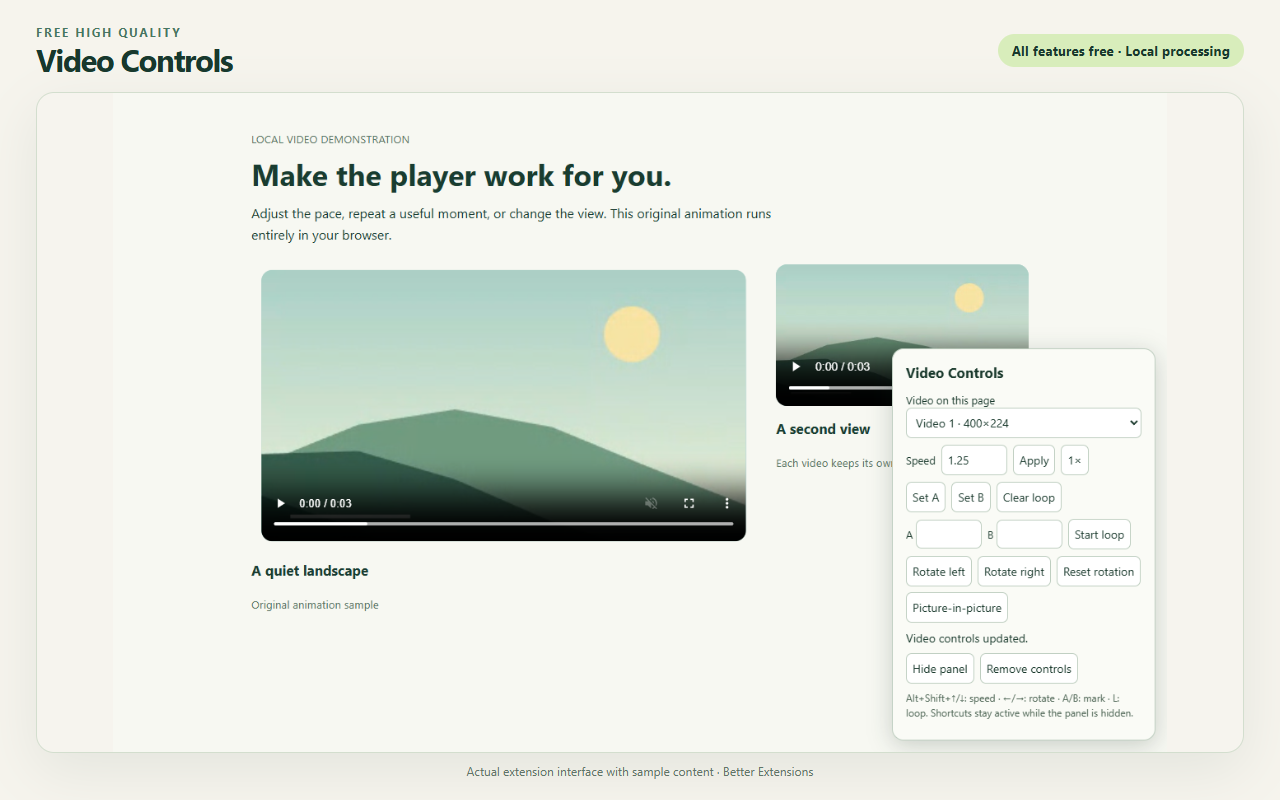Enter fullscreen on the large video

pyautogui.click(x=689, y=503)
